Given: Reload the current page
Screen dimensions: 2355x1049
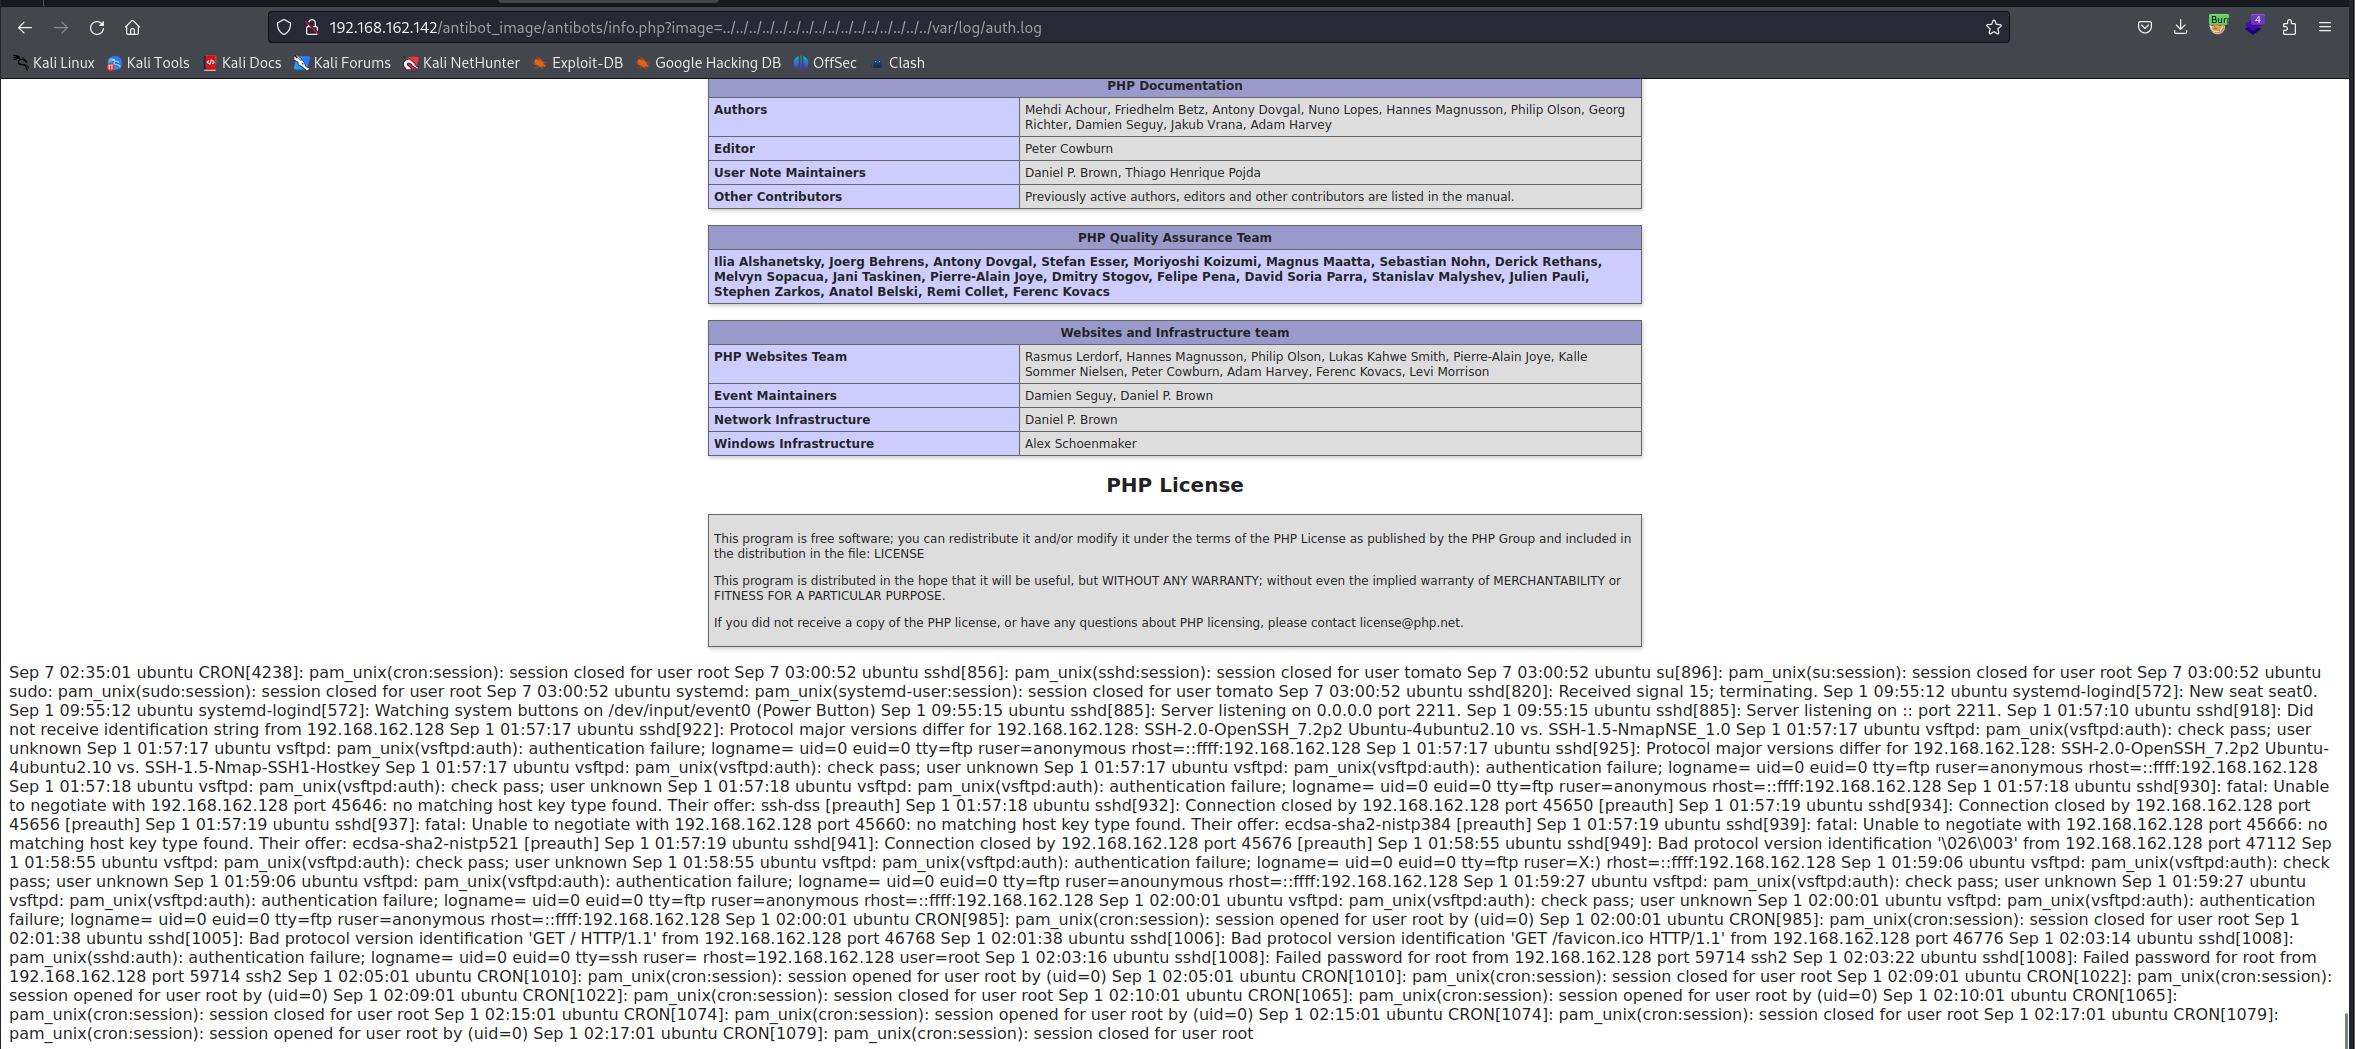Looking at the screenshot, I should [97, 28].
